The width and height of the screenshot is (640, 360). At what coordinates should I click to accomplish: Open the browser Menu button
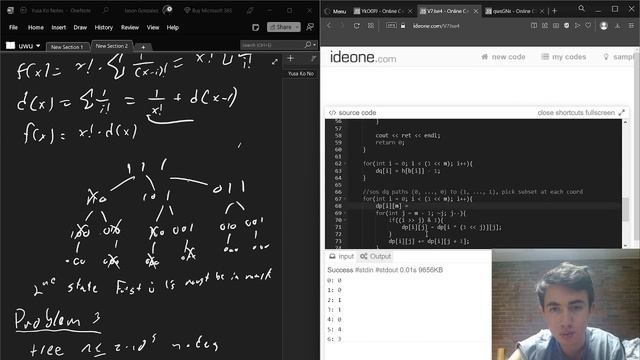click(336, 11)
